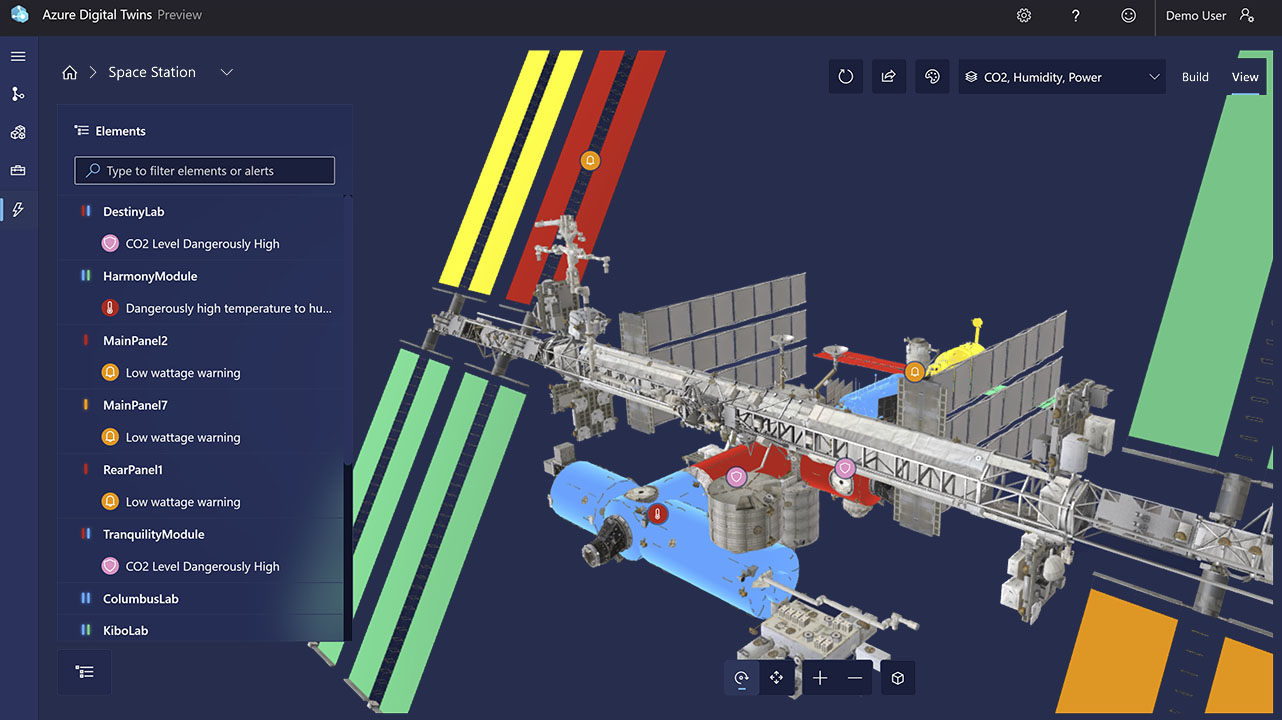Collapse the Elements panel using the bottom-left icon

84,672
